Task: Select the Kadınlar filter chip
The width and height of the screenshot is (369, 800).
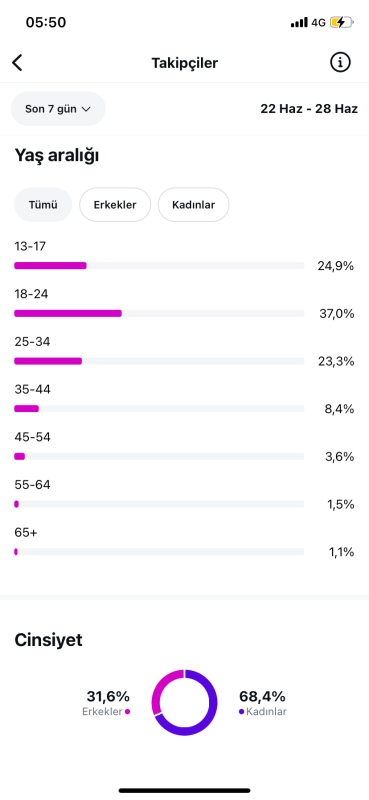Action: (193, 205)
